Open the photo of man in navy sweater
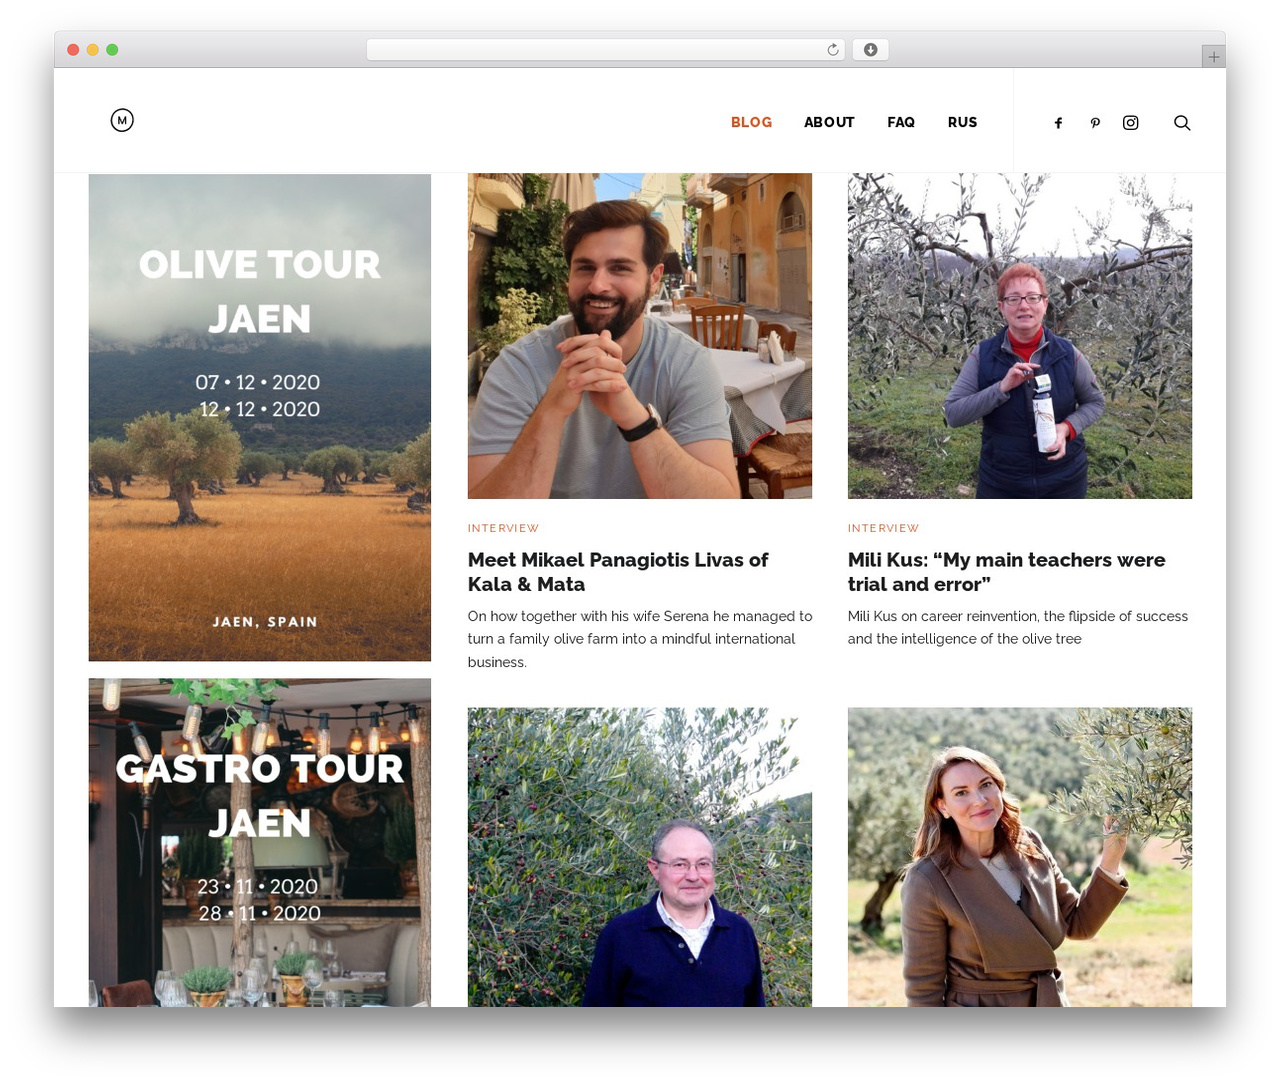This screenshot has height=1084, width=1280. pyautogui.click(x=640, y=857)
